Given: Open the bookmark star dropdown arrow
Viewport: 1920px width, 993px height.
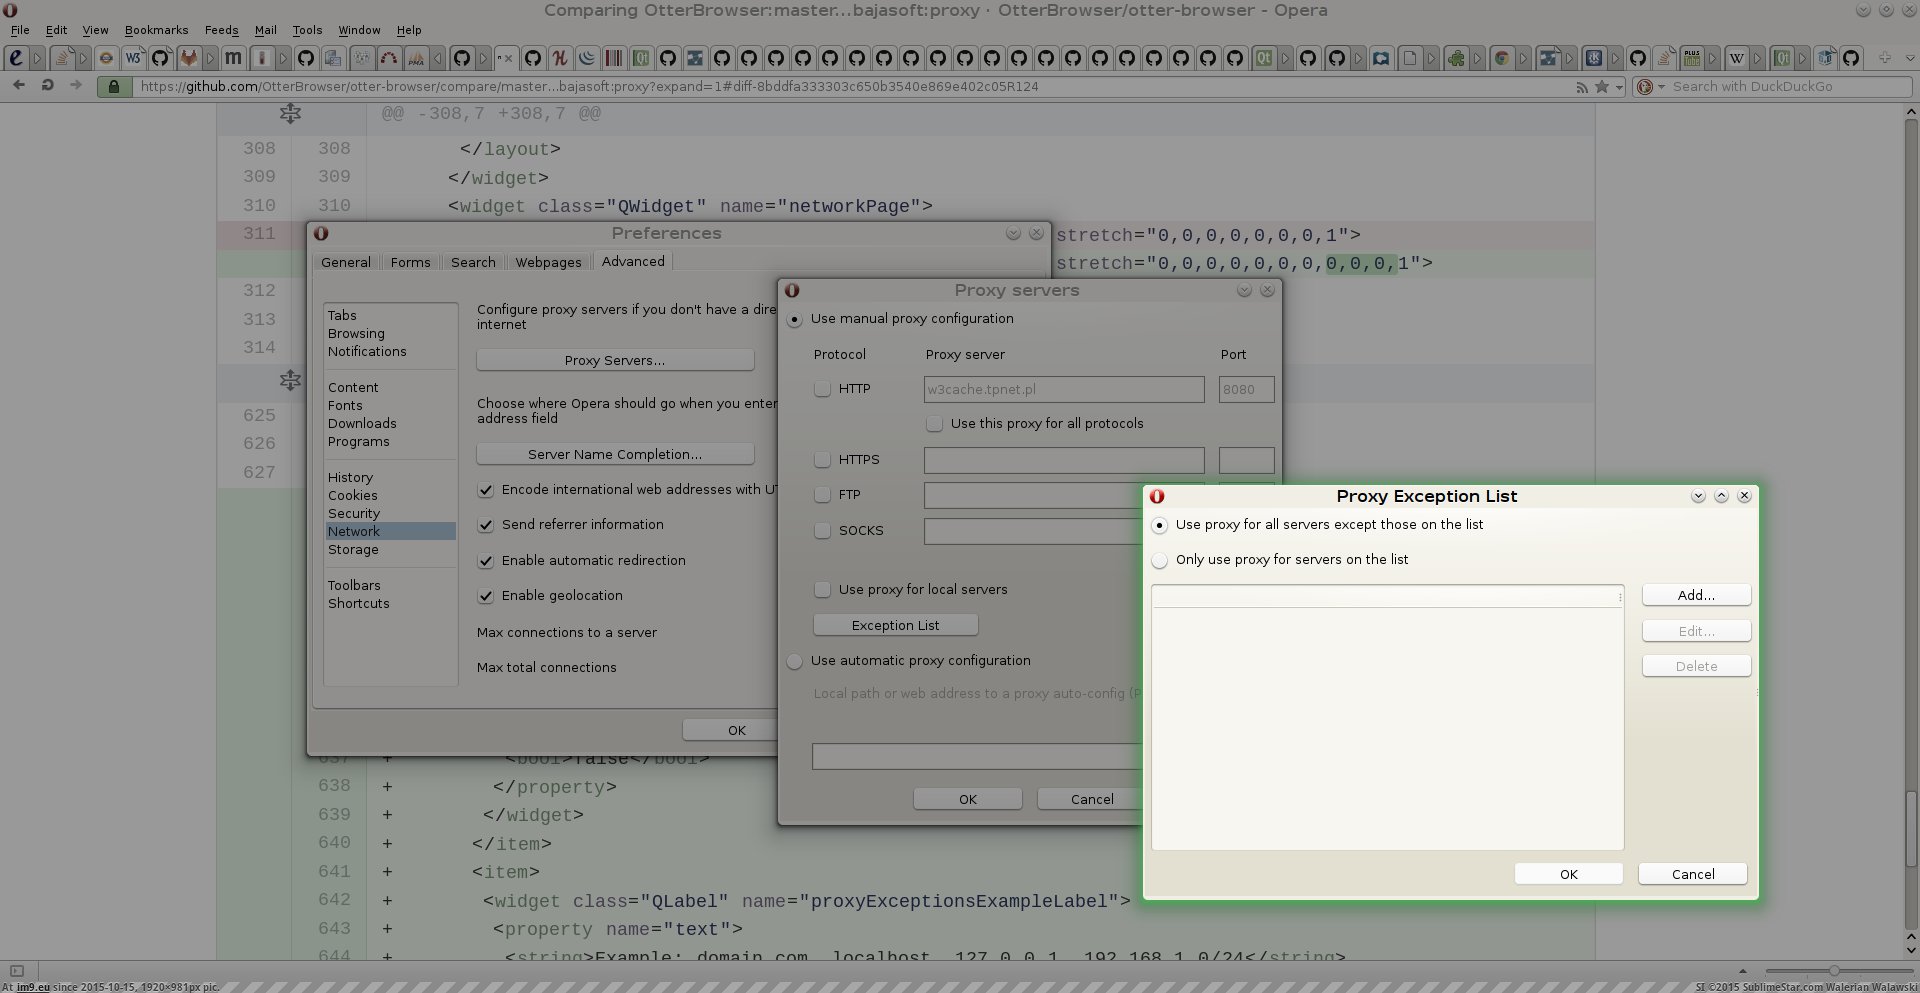Looking at the screenshot, I should (x=1619, y=88).
